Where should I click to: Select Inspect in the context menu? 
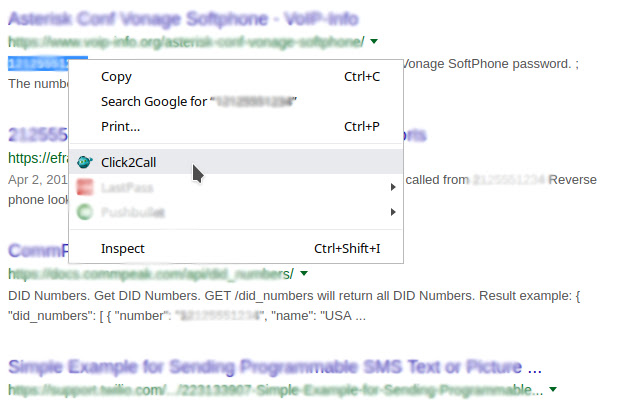point(123,248)
